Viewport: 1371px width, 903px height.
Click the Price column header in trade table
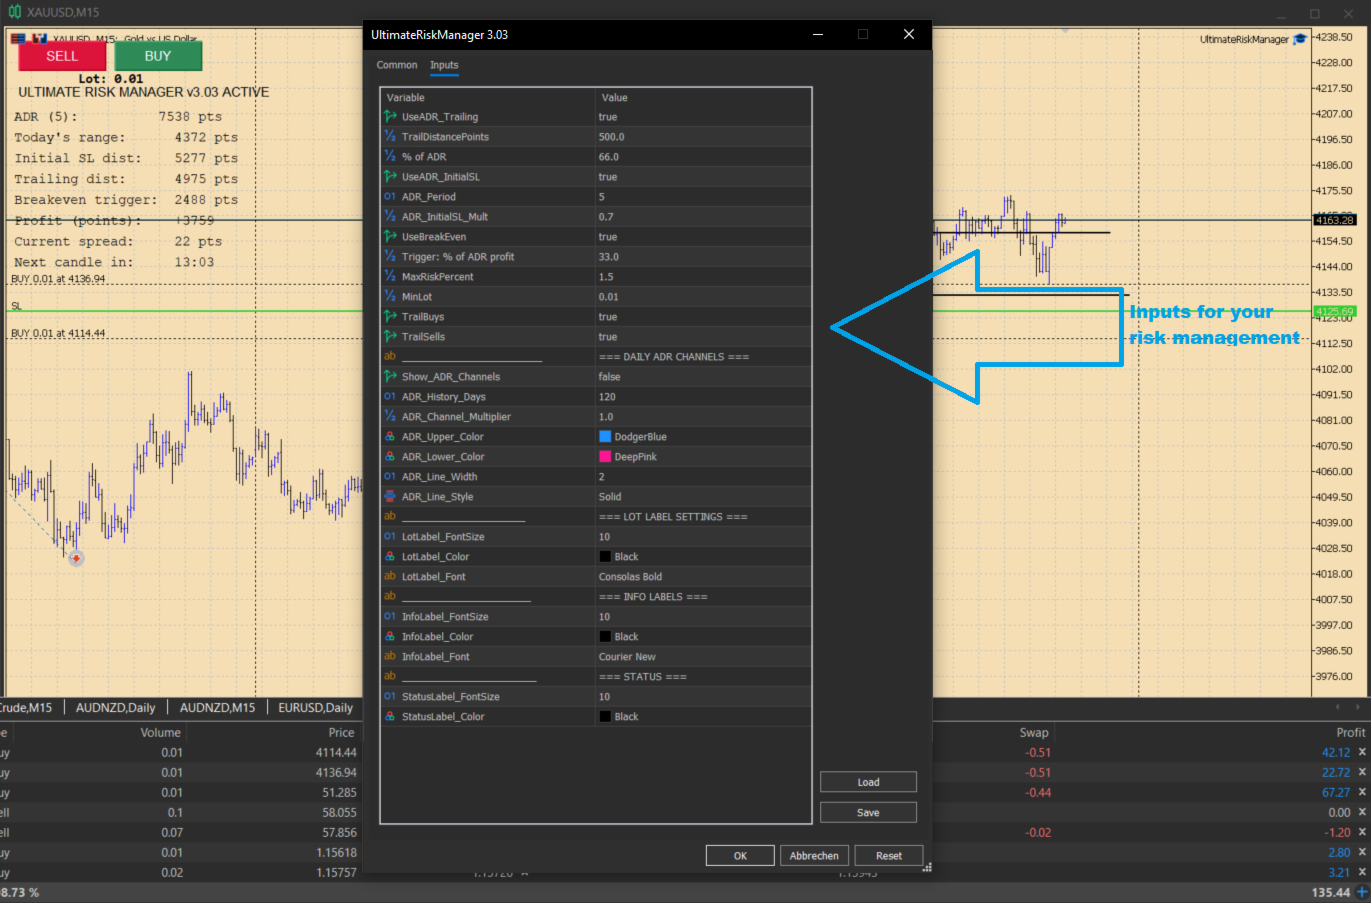click(x=342, y=733)
